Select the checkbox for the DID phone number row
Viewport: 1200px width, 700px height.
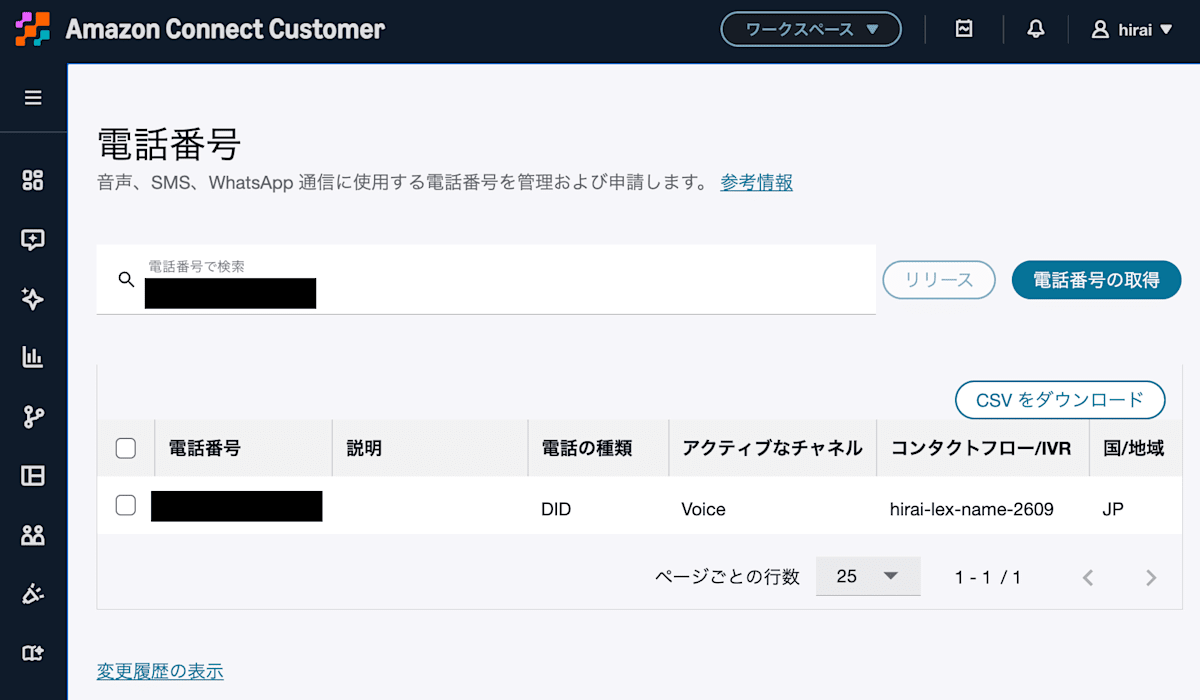tap(126, 505)
